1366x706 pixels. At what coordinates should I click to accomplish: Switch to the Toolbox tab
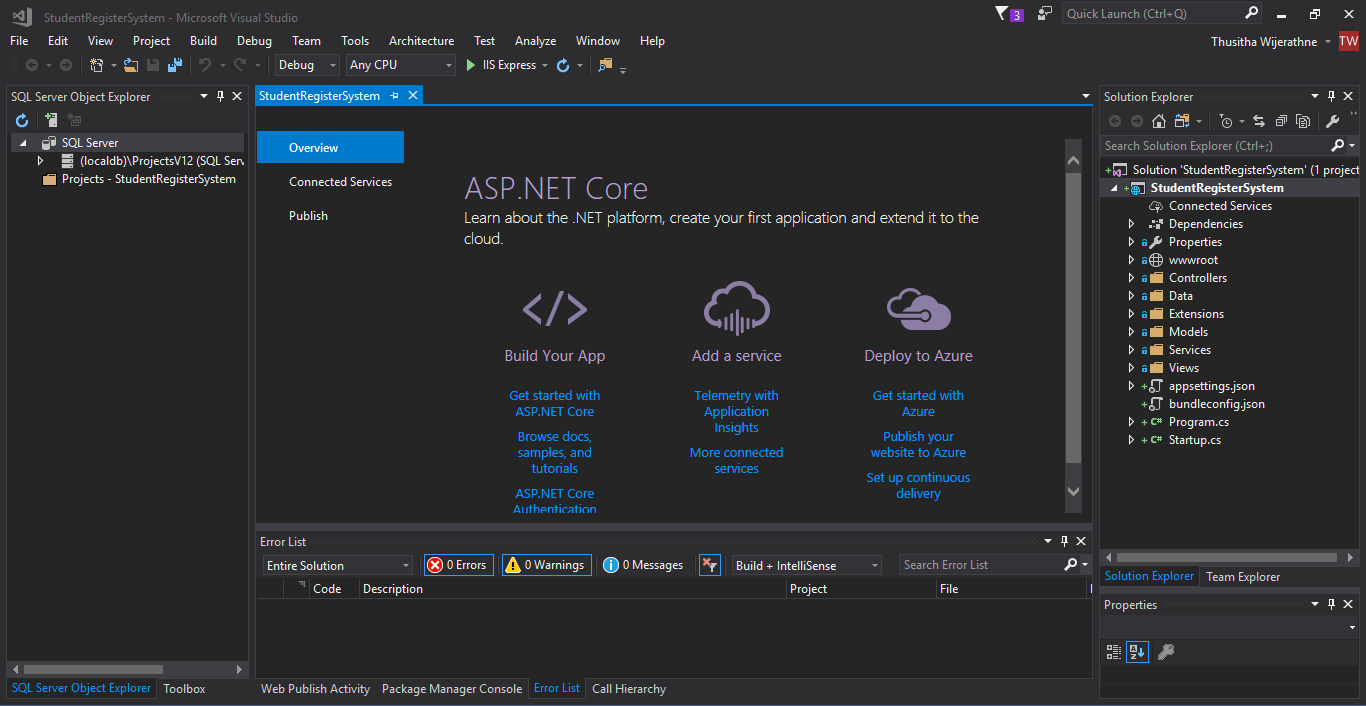coord(184,689)
